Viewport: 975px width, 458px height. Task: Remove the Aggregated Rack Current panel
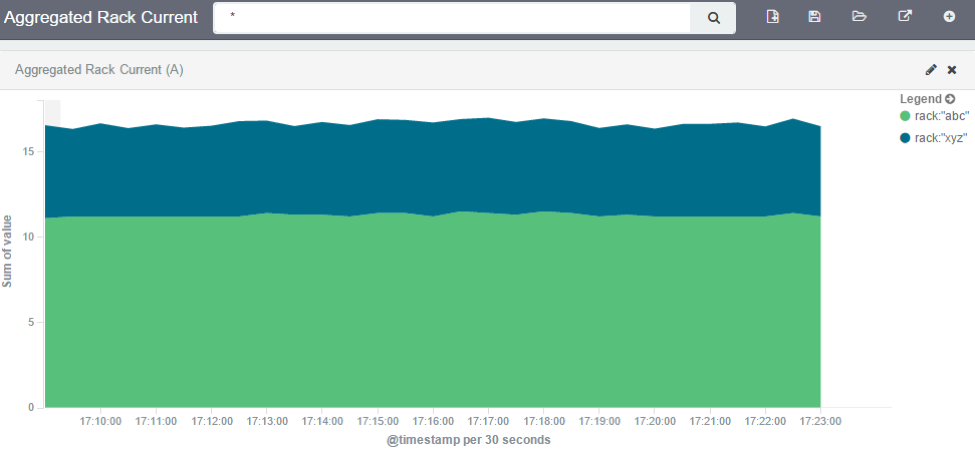click(x=952, y=70)
